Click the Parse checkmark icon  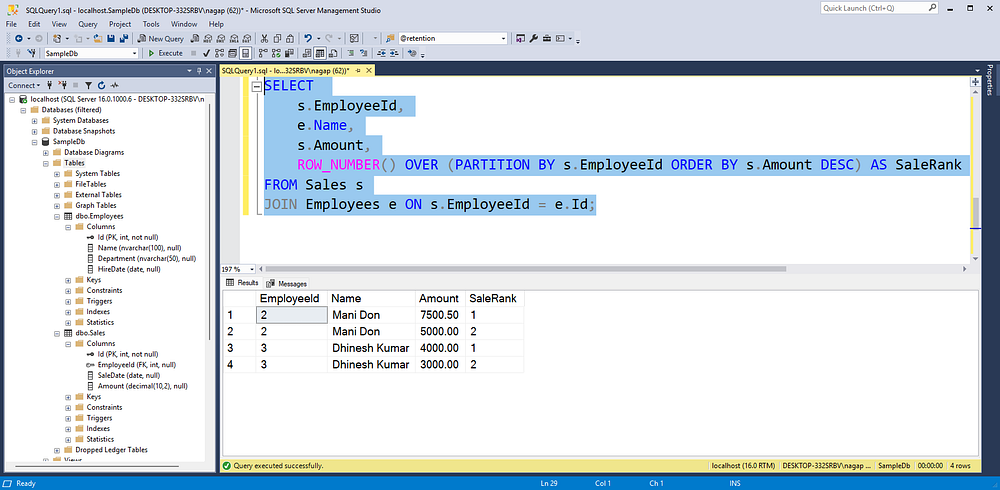206,53
